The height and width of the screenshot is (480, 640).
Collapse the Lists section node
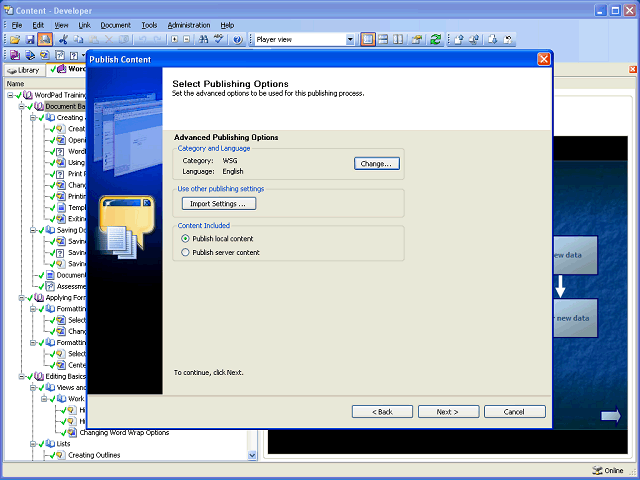pos(33,444)
